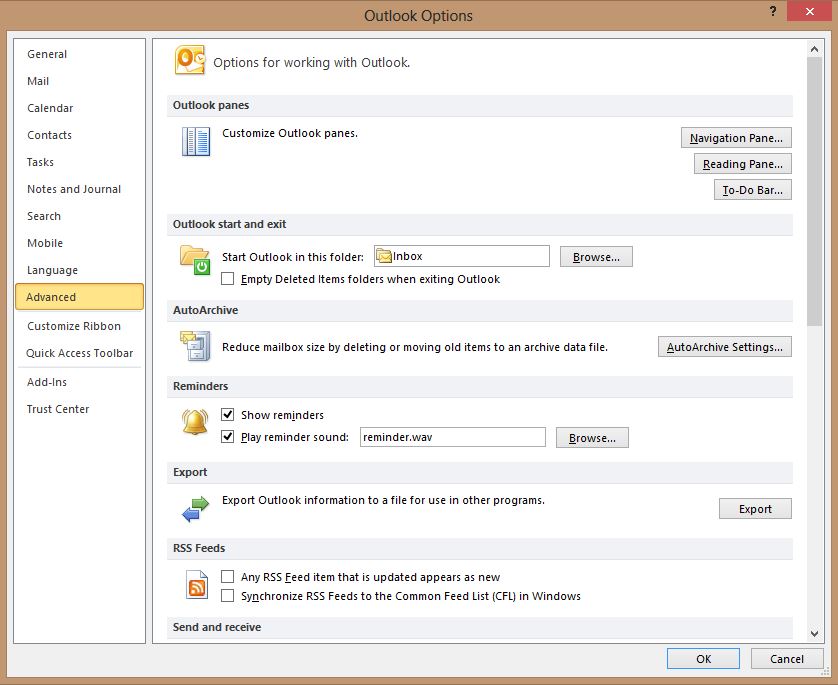Open the Contacts category

click(x=80, y=135)
